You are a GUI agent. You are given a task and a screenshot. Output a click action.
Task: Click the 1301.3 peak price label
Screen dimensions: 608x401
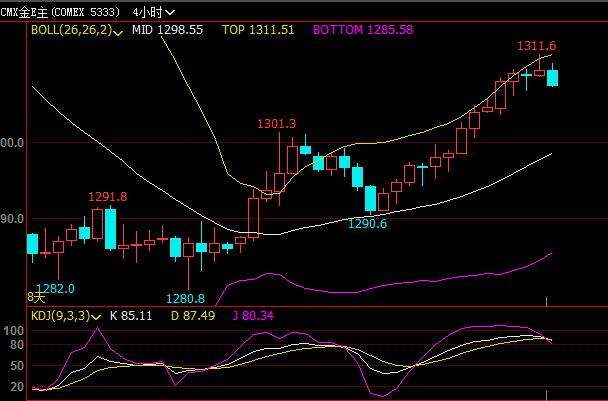pos(276,124)
